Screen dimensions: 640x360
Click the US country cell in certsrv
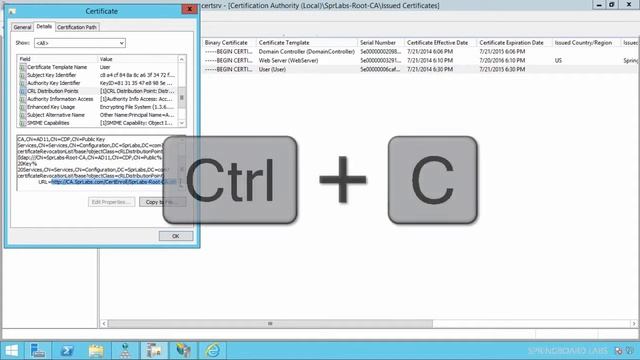(x=558, y=60)
